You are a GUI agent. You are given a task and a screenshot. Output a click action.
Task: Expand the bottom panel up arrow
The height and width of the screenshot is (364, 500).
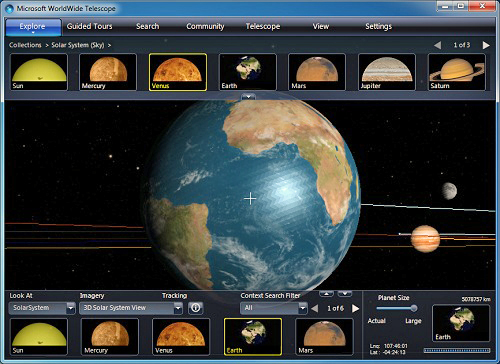point(326,294)
